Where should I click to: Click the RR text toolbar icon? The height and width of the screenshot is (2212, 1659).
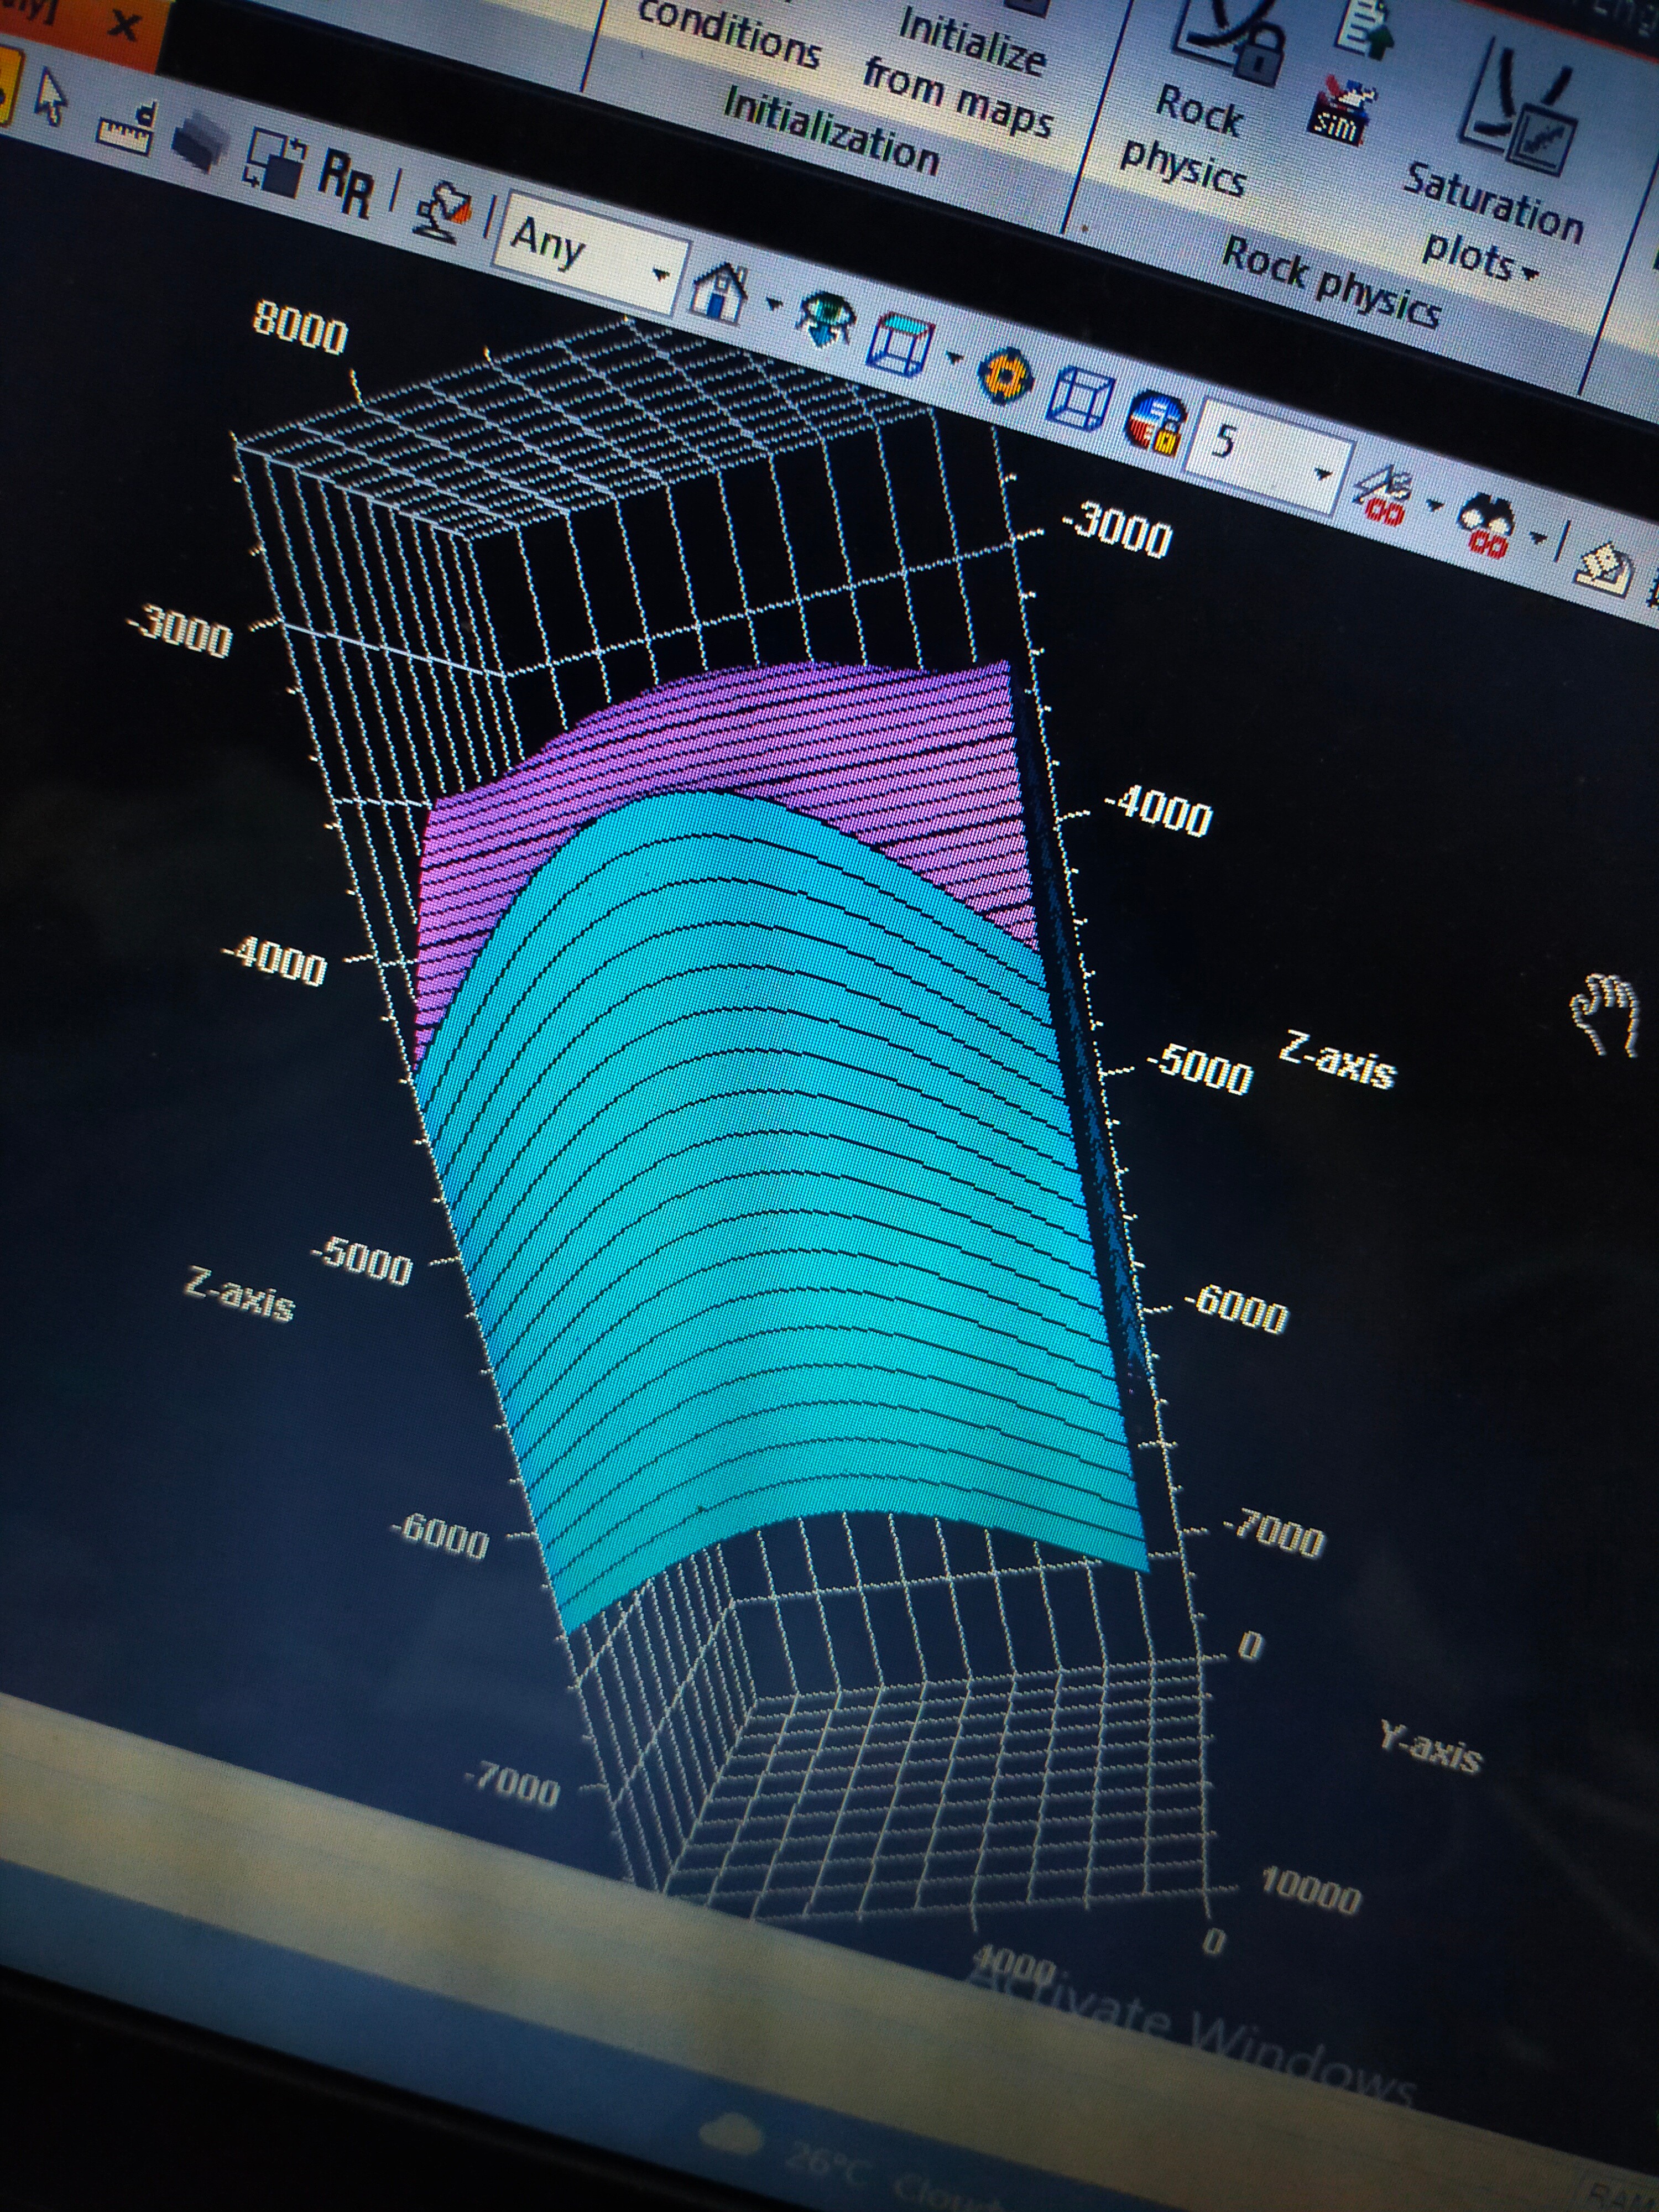click(346, 185)
